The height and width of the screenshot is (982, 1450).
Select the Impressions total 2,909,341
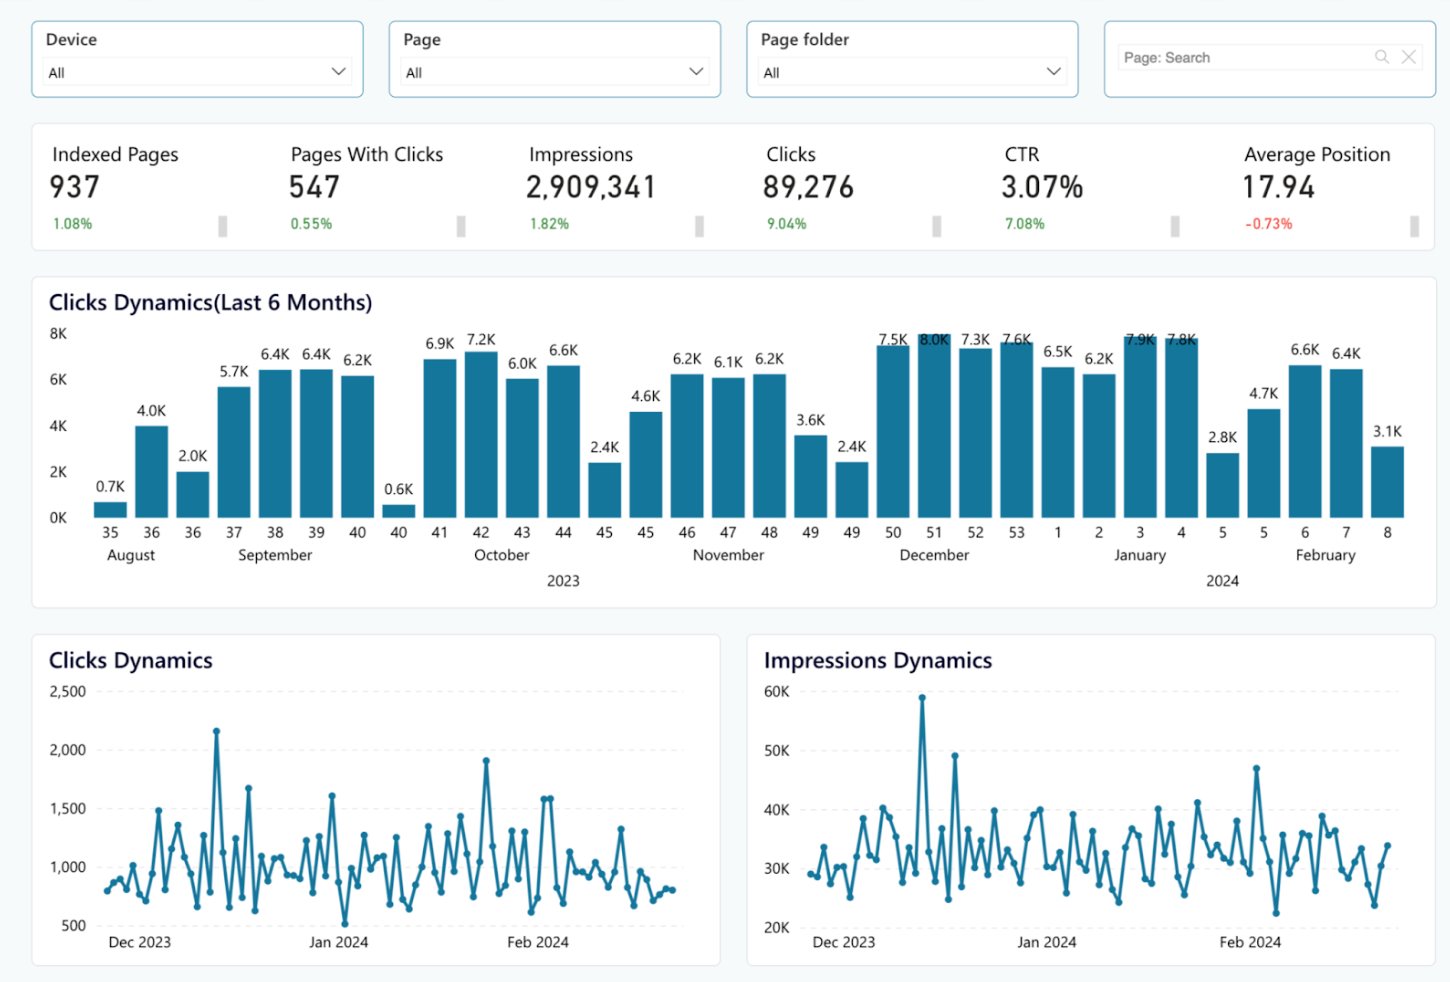591,187
